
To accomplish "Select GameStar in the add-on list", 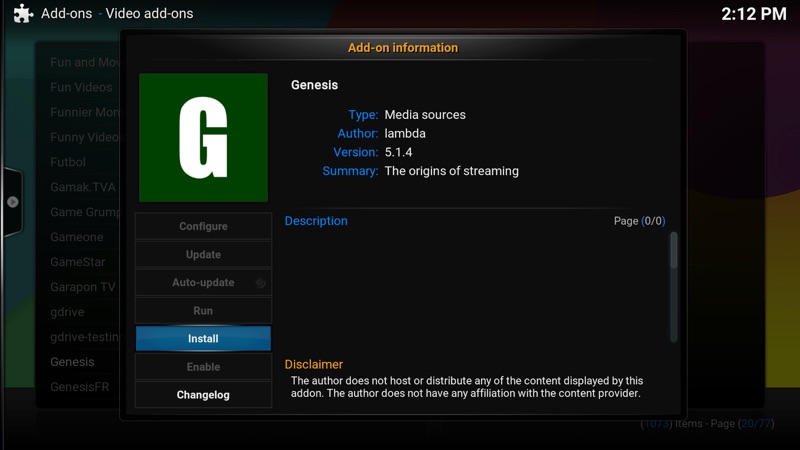I will 78,262.
